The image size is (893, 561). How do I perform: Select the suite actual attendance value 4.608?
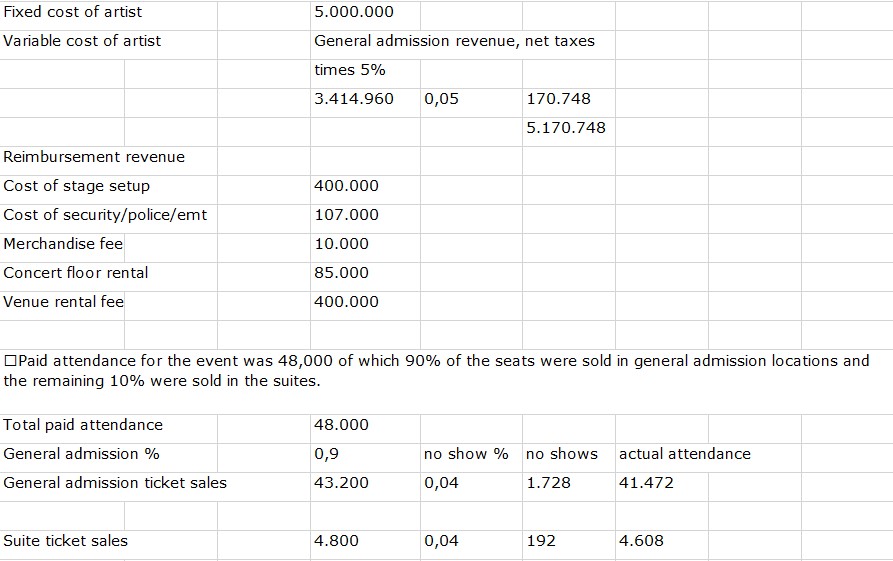pos(641,541)
